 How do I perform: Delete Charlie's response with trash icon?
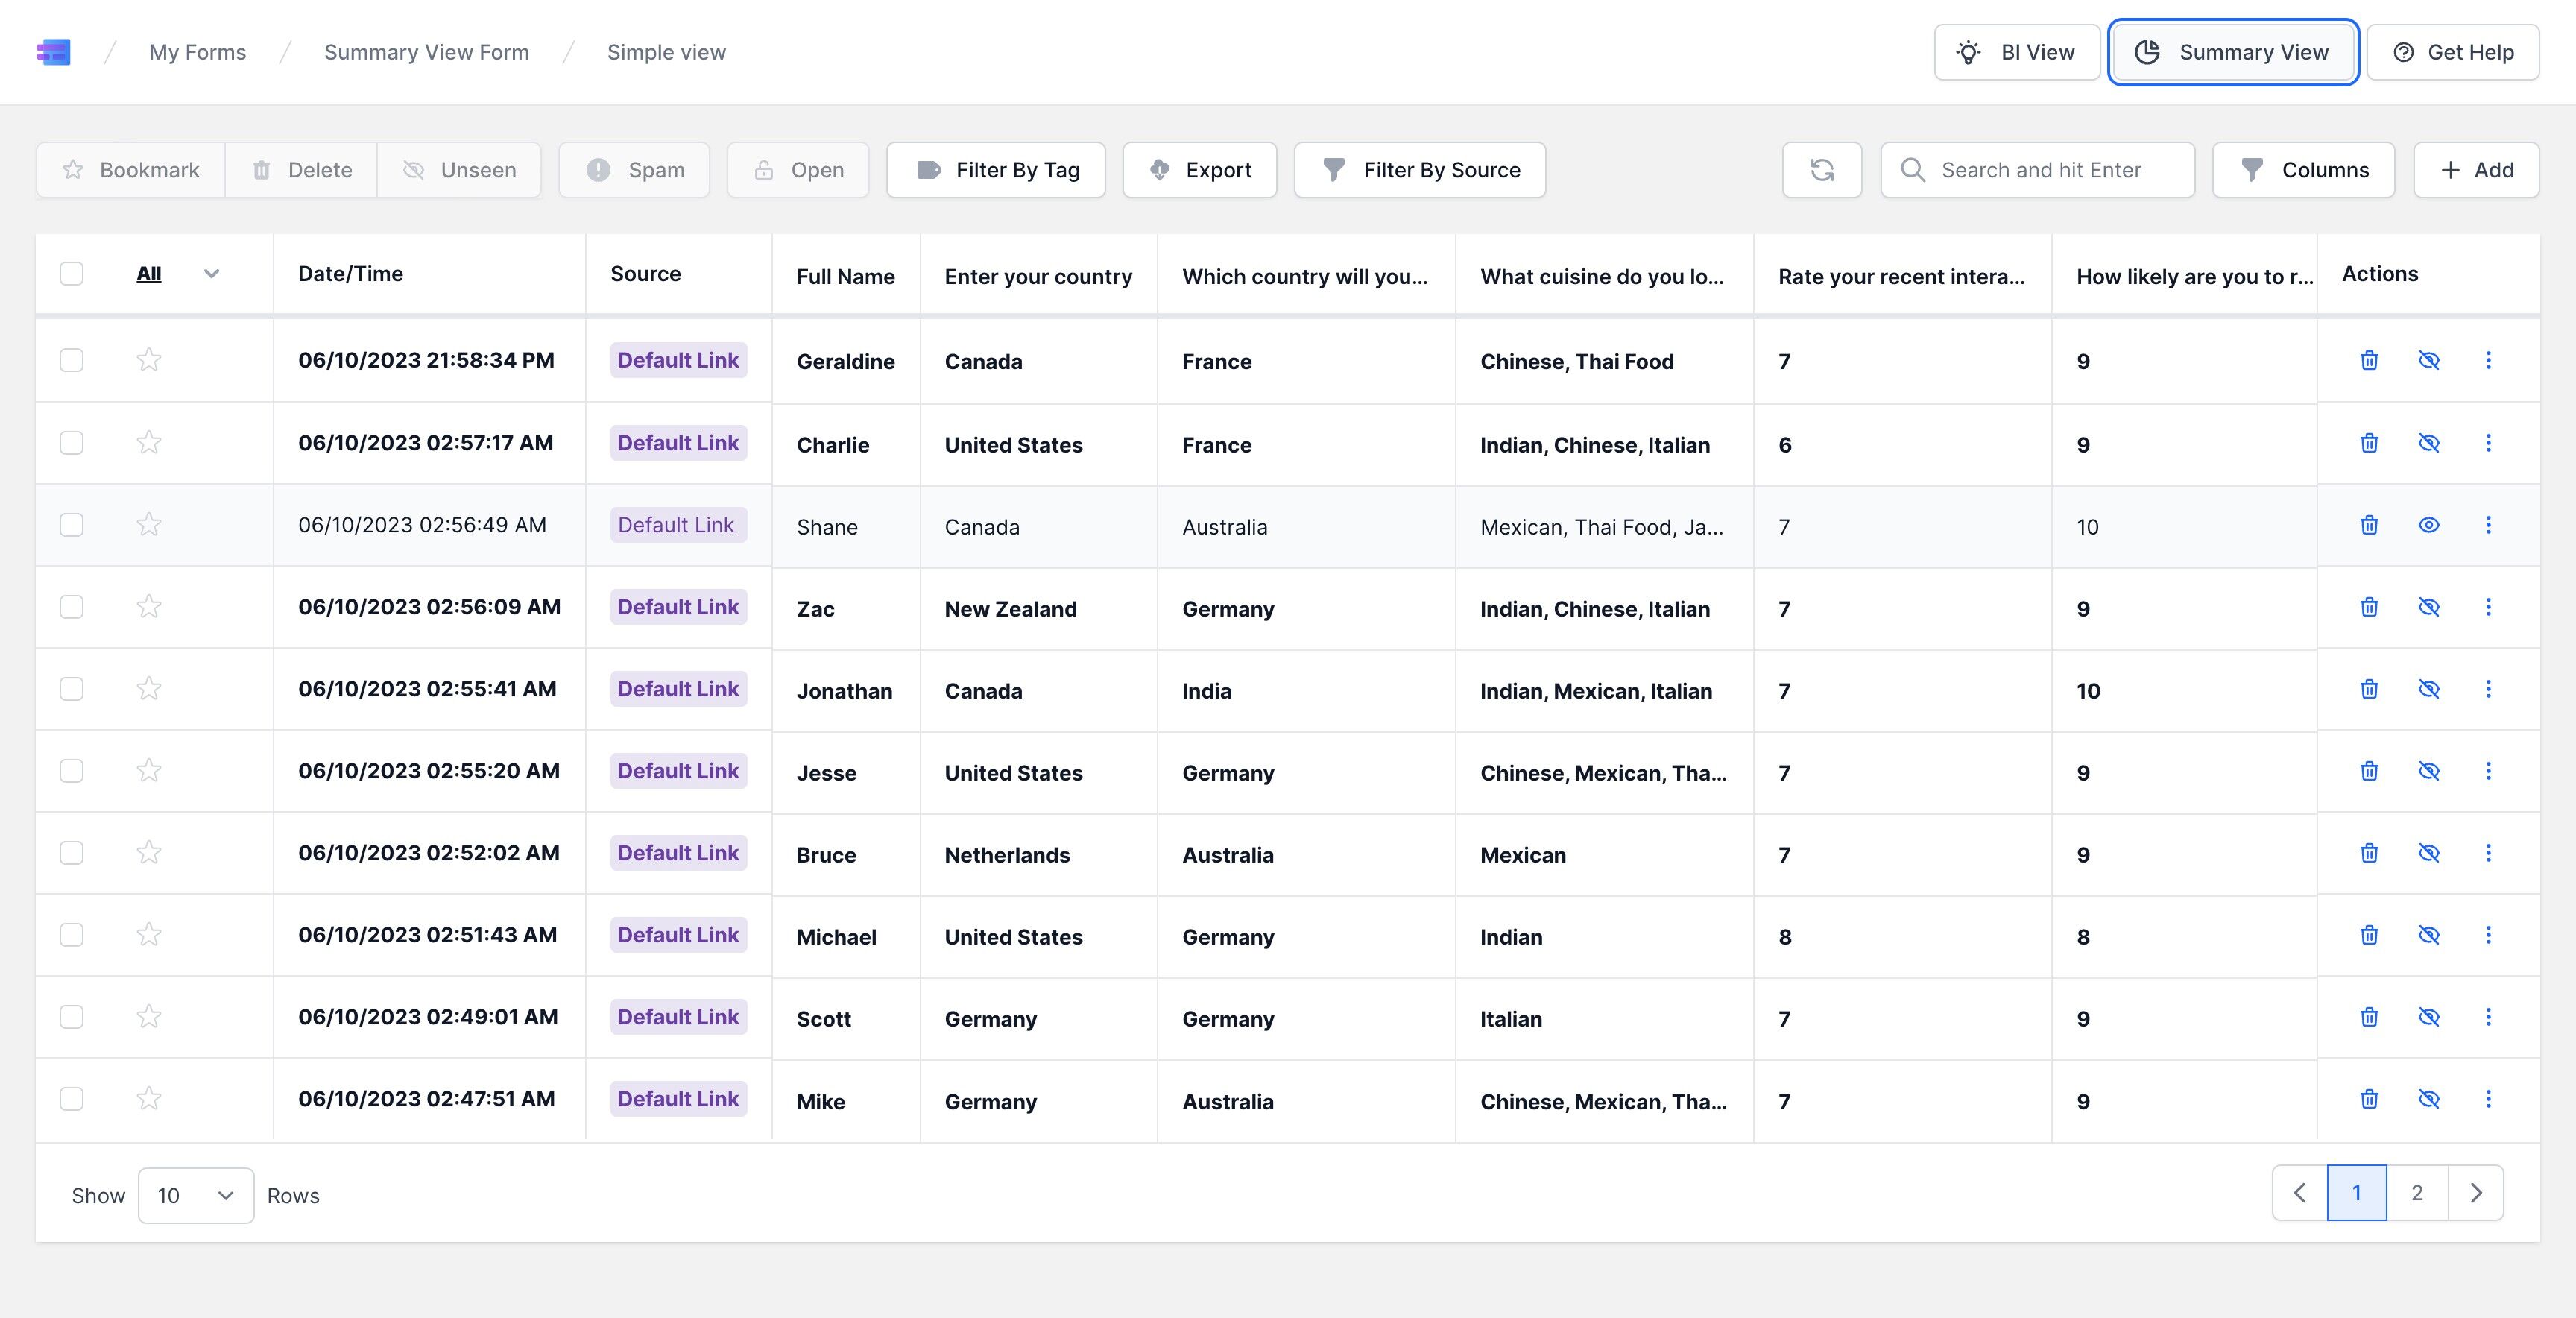(2369, 443)
